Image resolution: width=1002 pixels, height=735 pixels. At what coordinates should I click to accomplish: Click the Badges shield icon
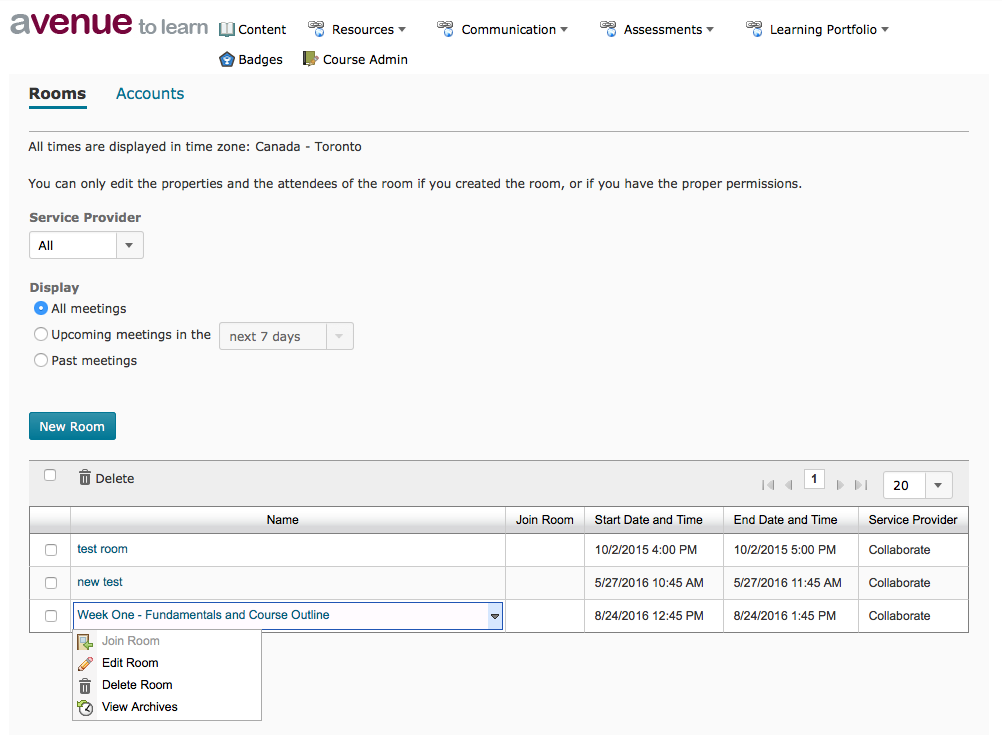click(x=227, y=60)
